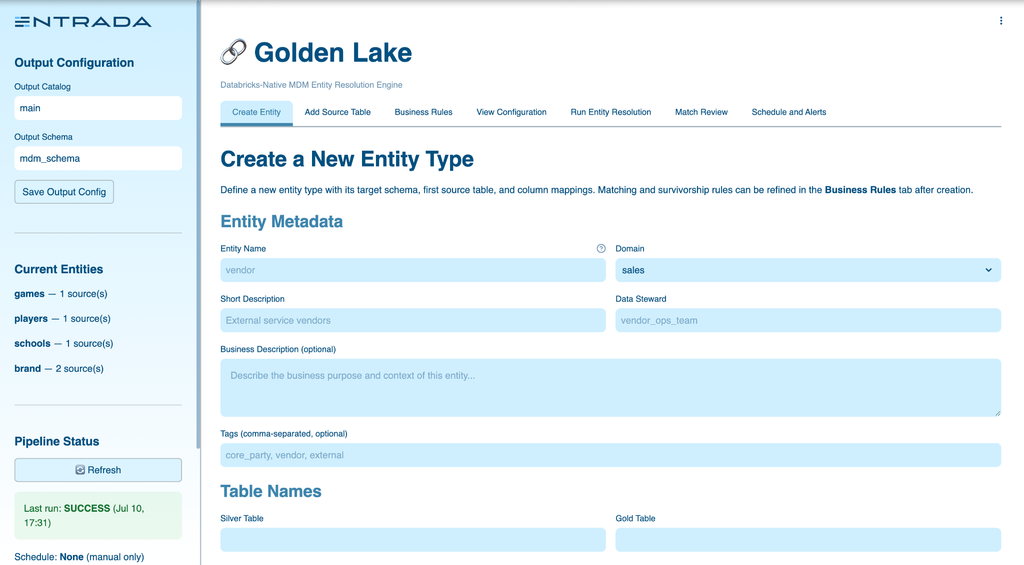Go to the Business Rules tab
Viewport: 1024px width, 565px height.
click(423, 112)
